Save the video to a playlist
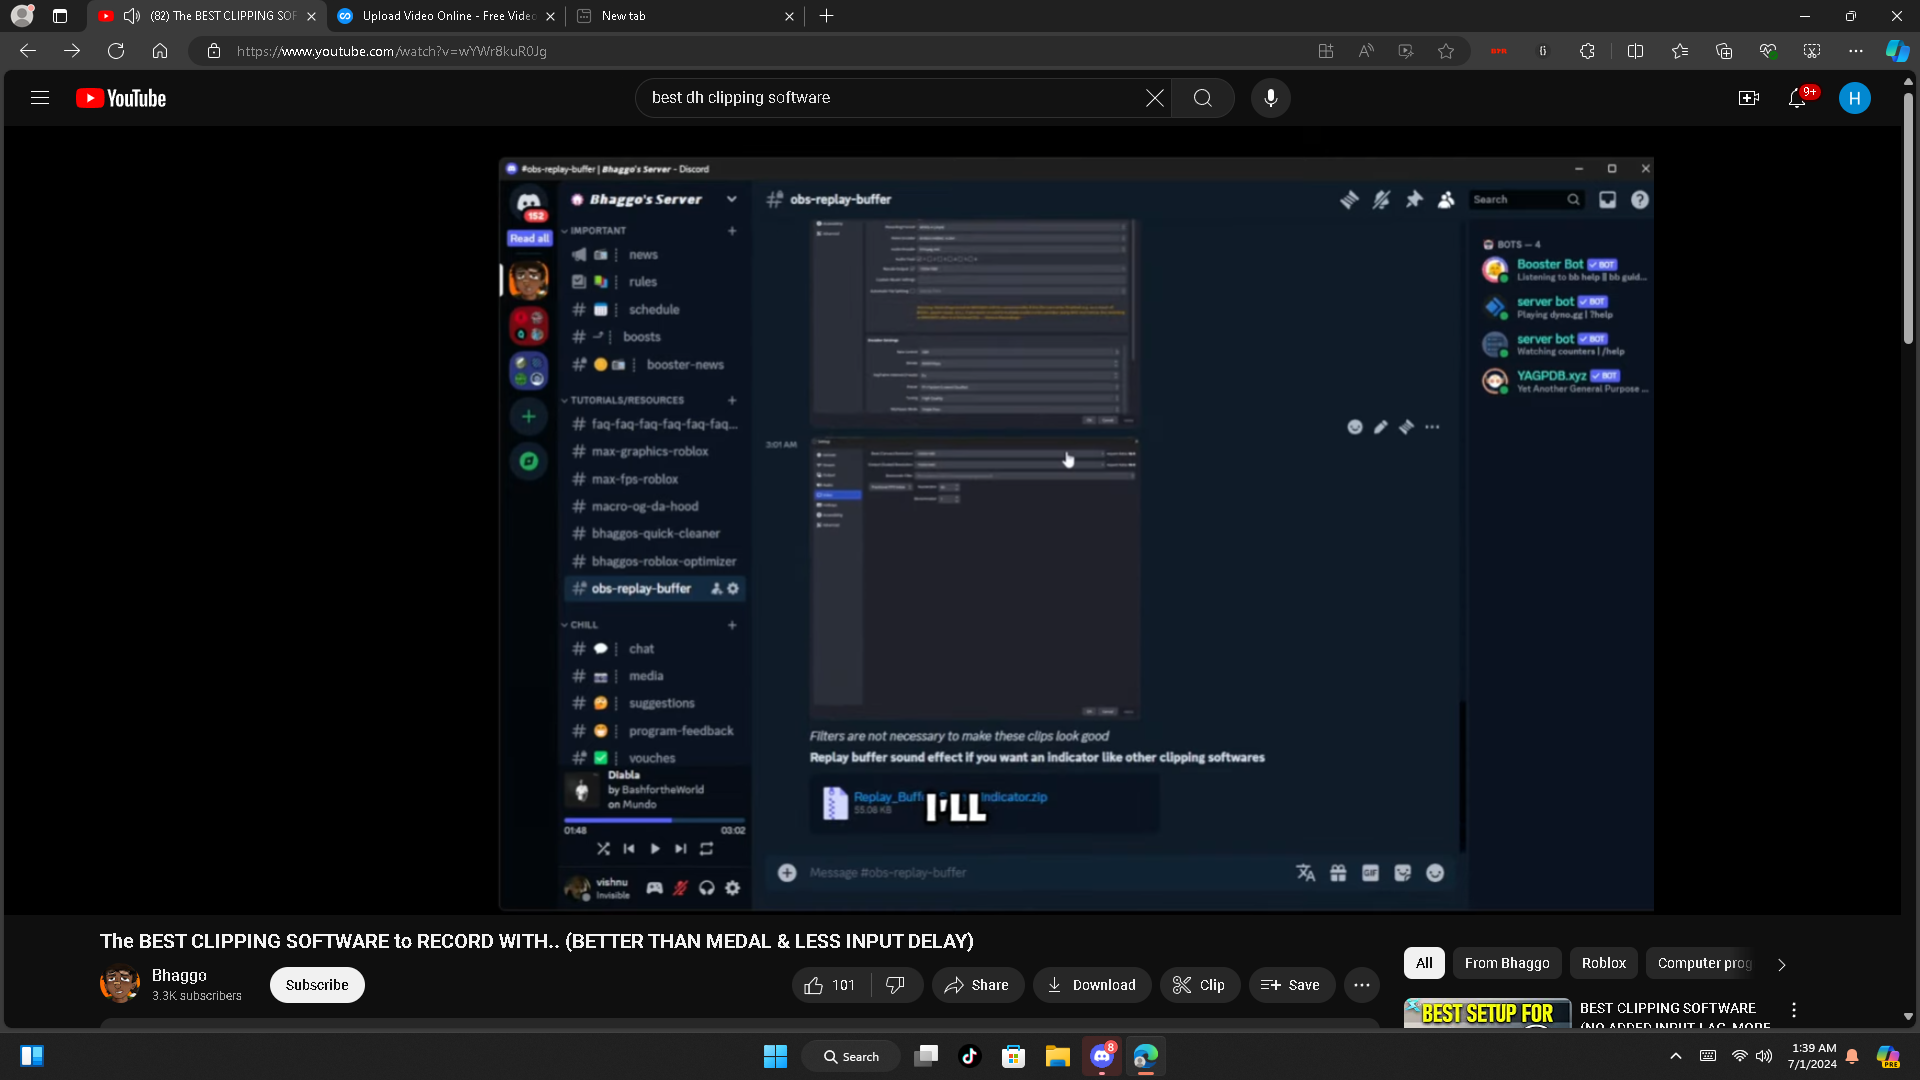 (1291, 985)
